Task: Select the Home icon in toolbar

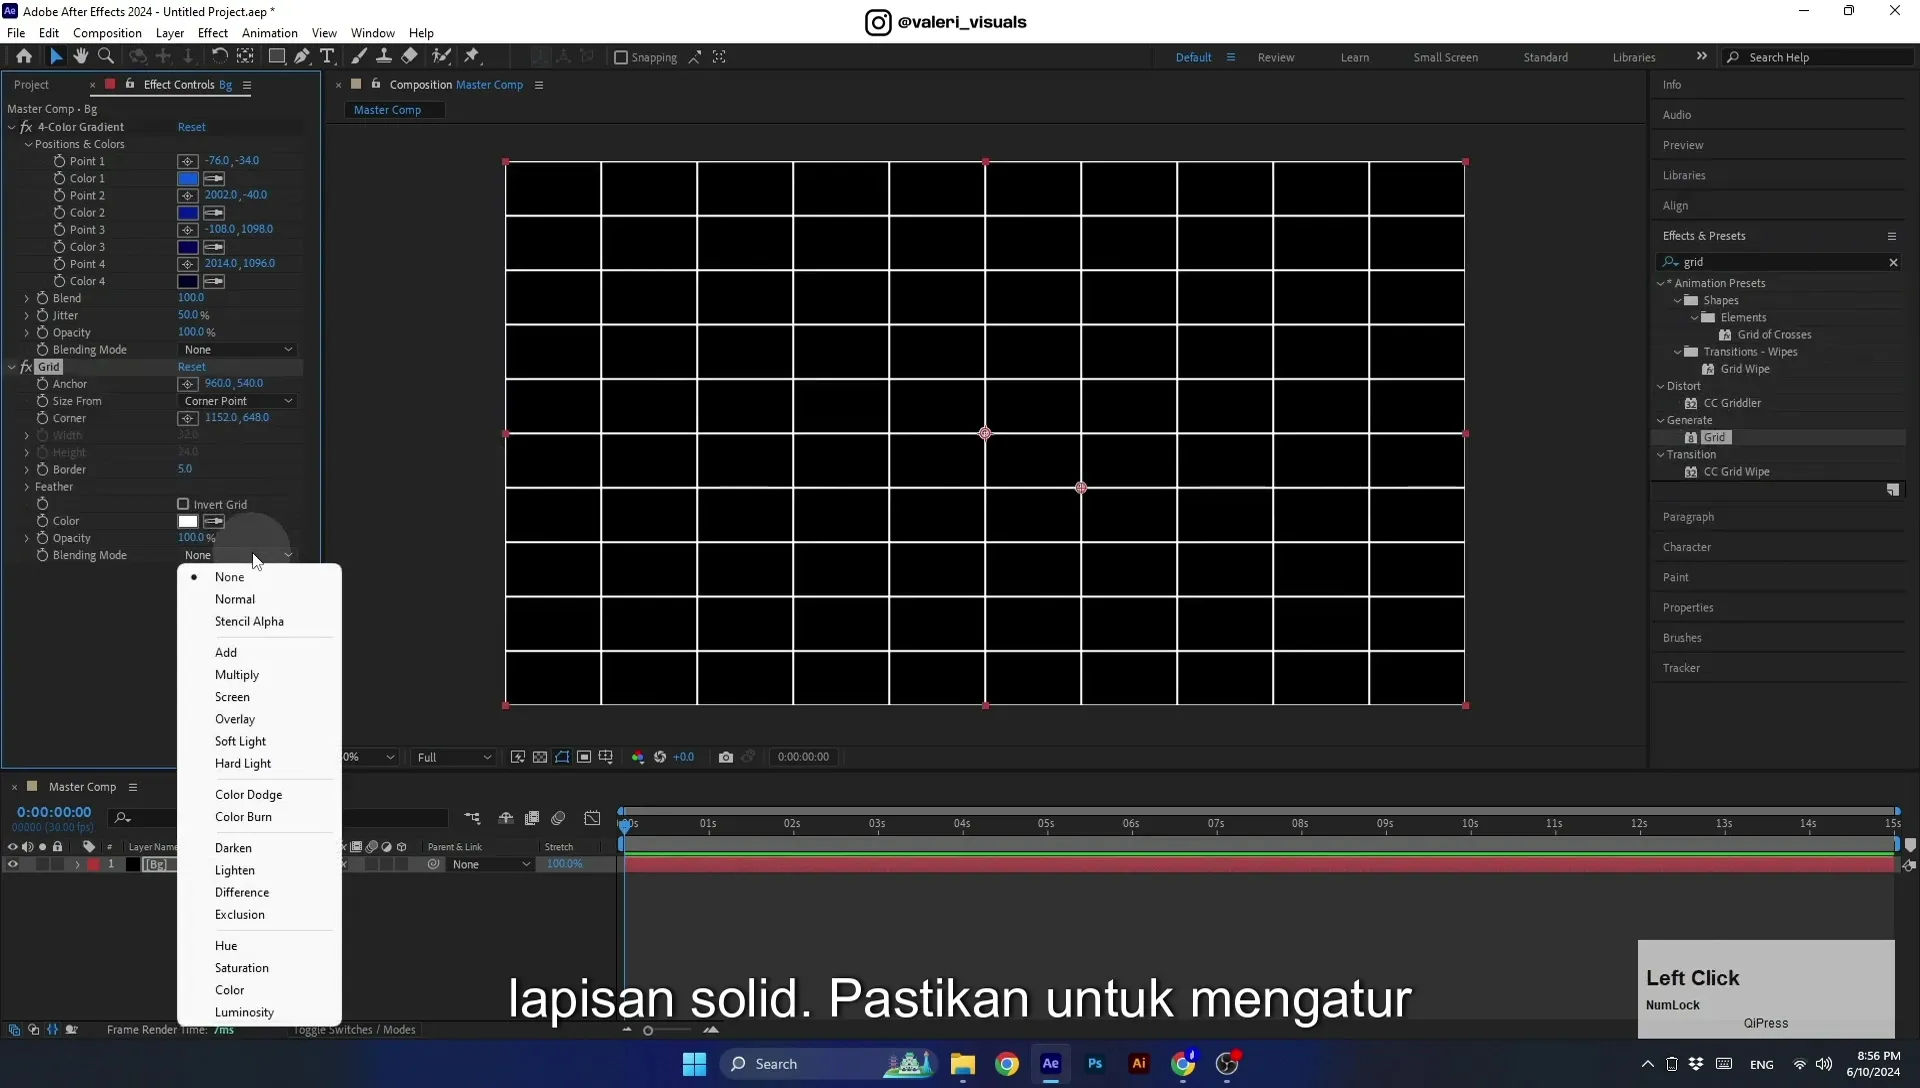Action: pyautogui.click(x=24, y=57)
